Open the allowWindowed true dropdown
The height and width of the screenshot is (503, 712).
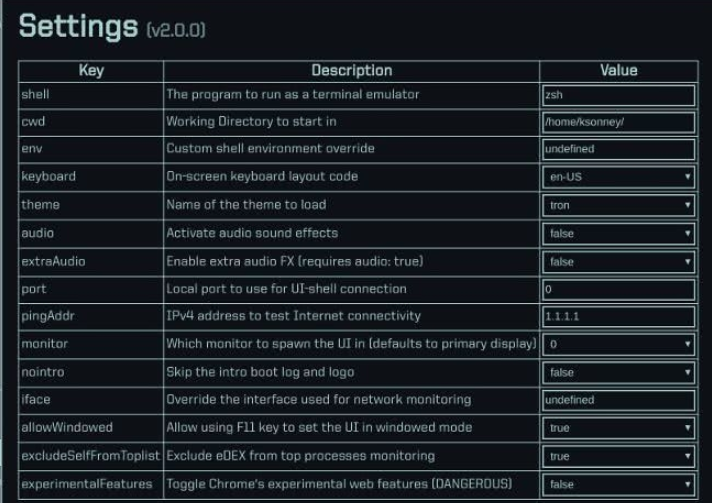coord(618,428)
